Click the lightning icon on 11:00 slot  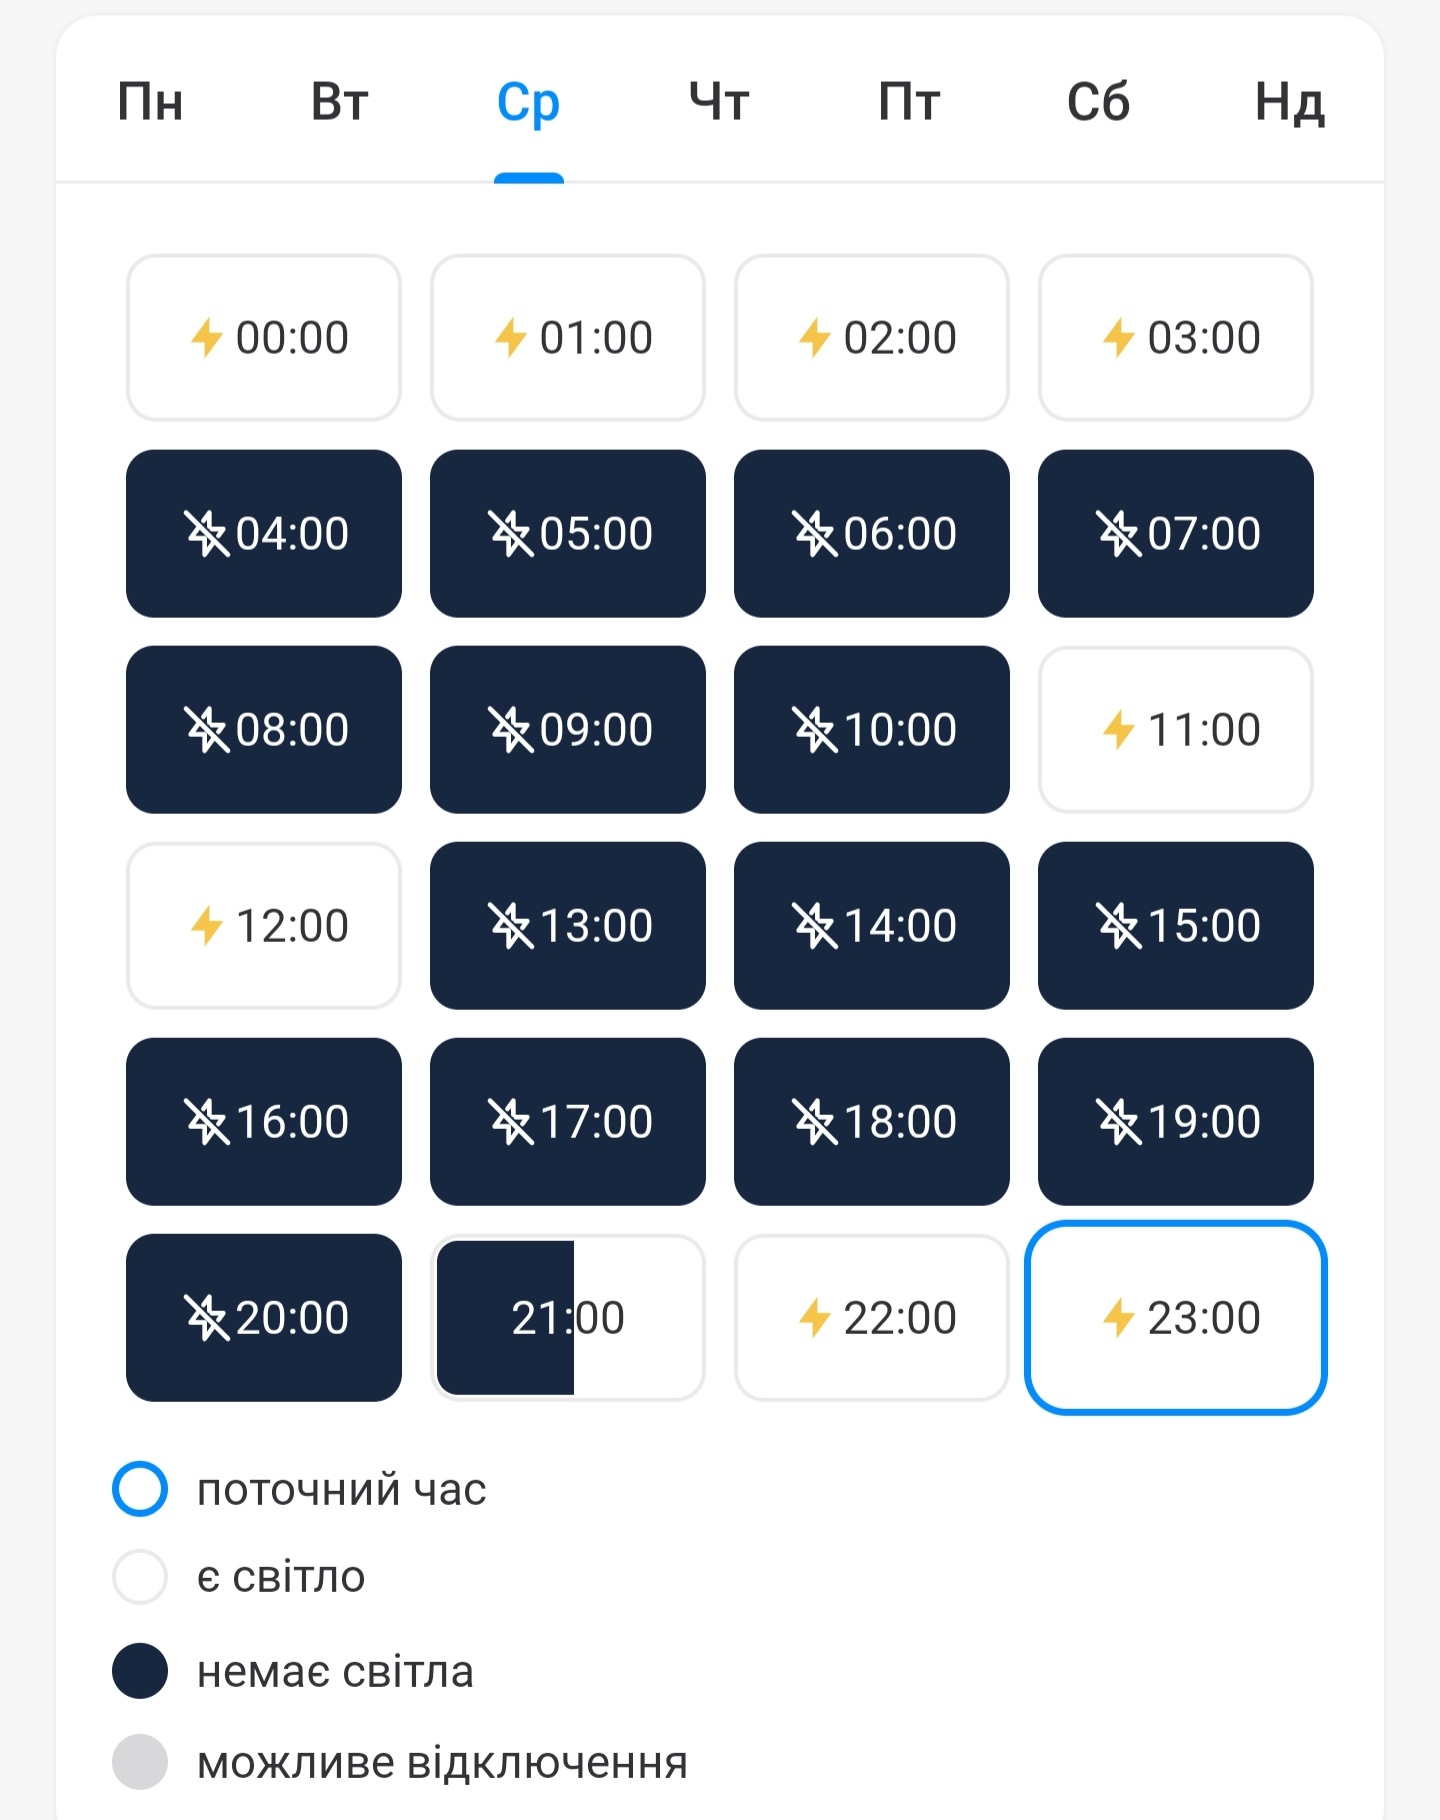(x=1119, y=729)
